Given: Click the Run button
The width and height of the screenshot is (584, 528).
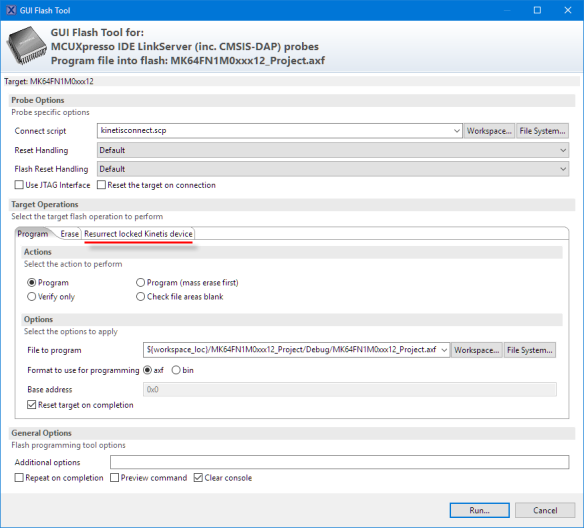Looking at the screenshot, I should pos(479,510).
